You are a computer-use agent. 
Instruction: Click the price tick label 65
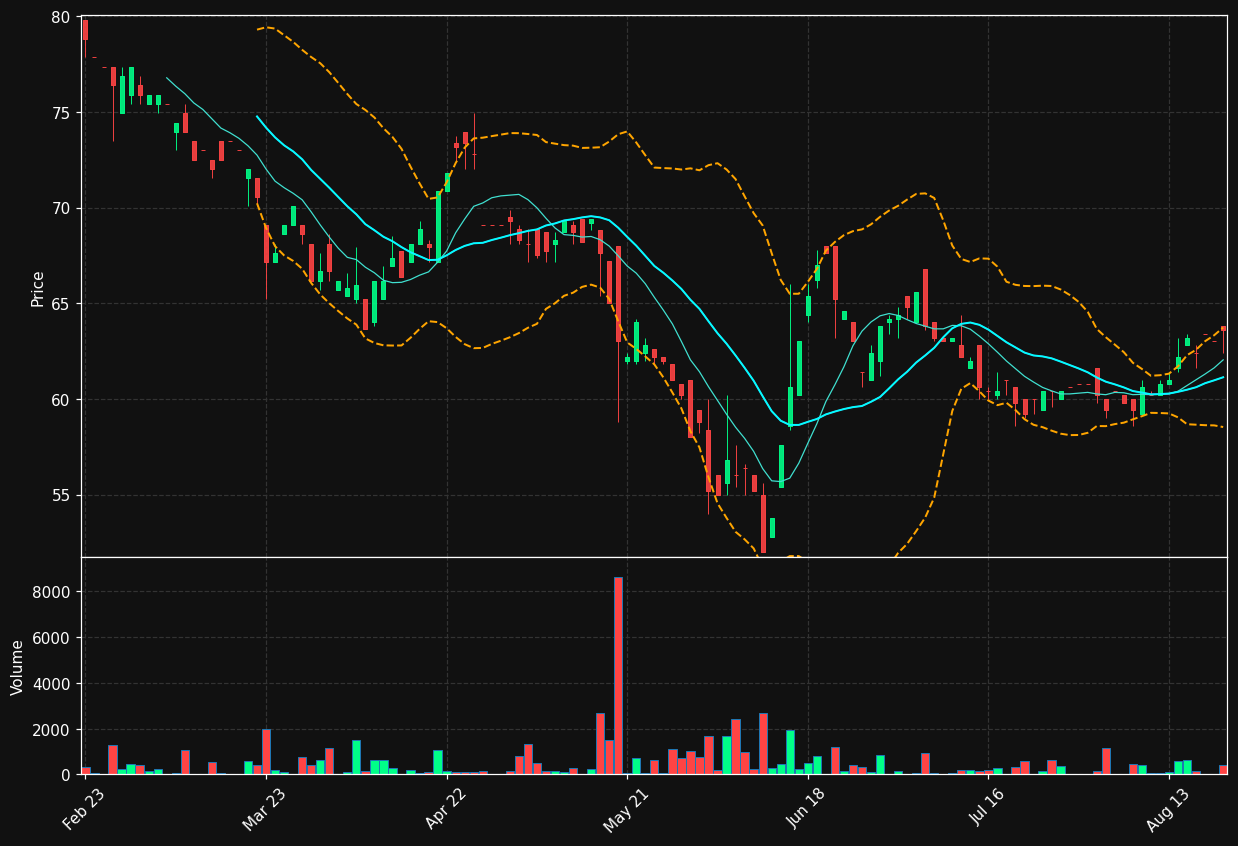(x=61, y=304)
